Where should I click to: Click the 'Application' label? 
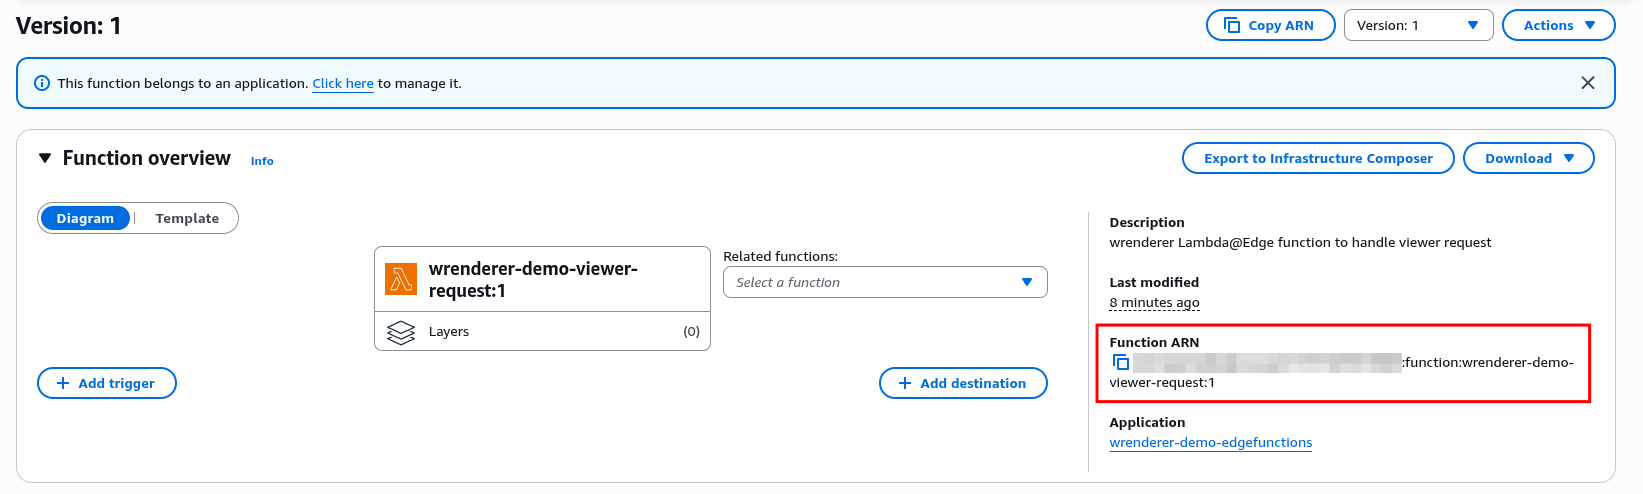pos(1147,423)
